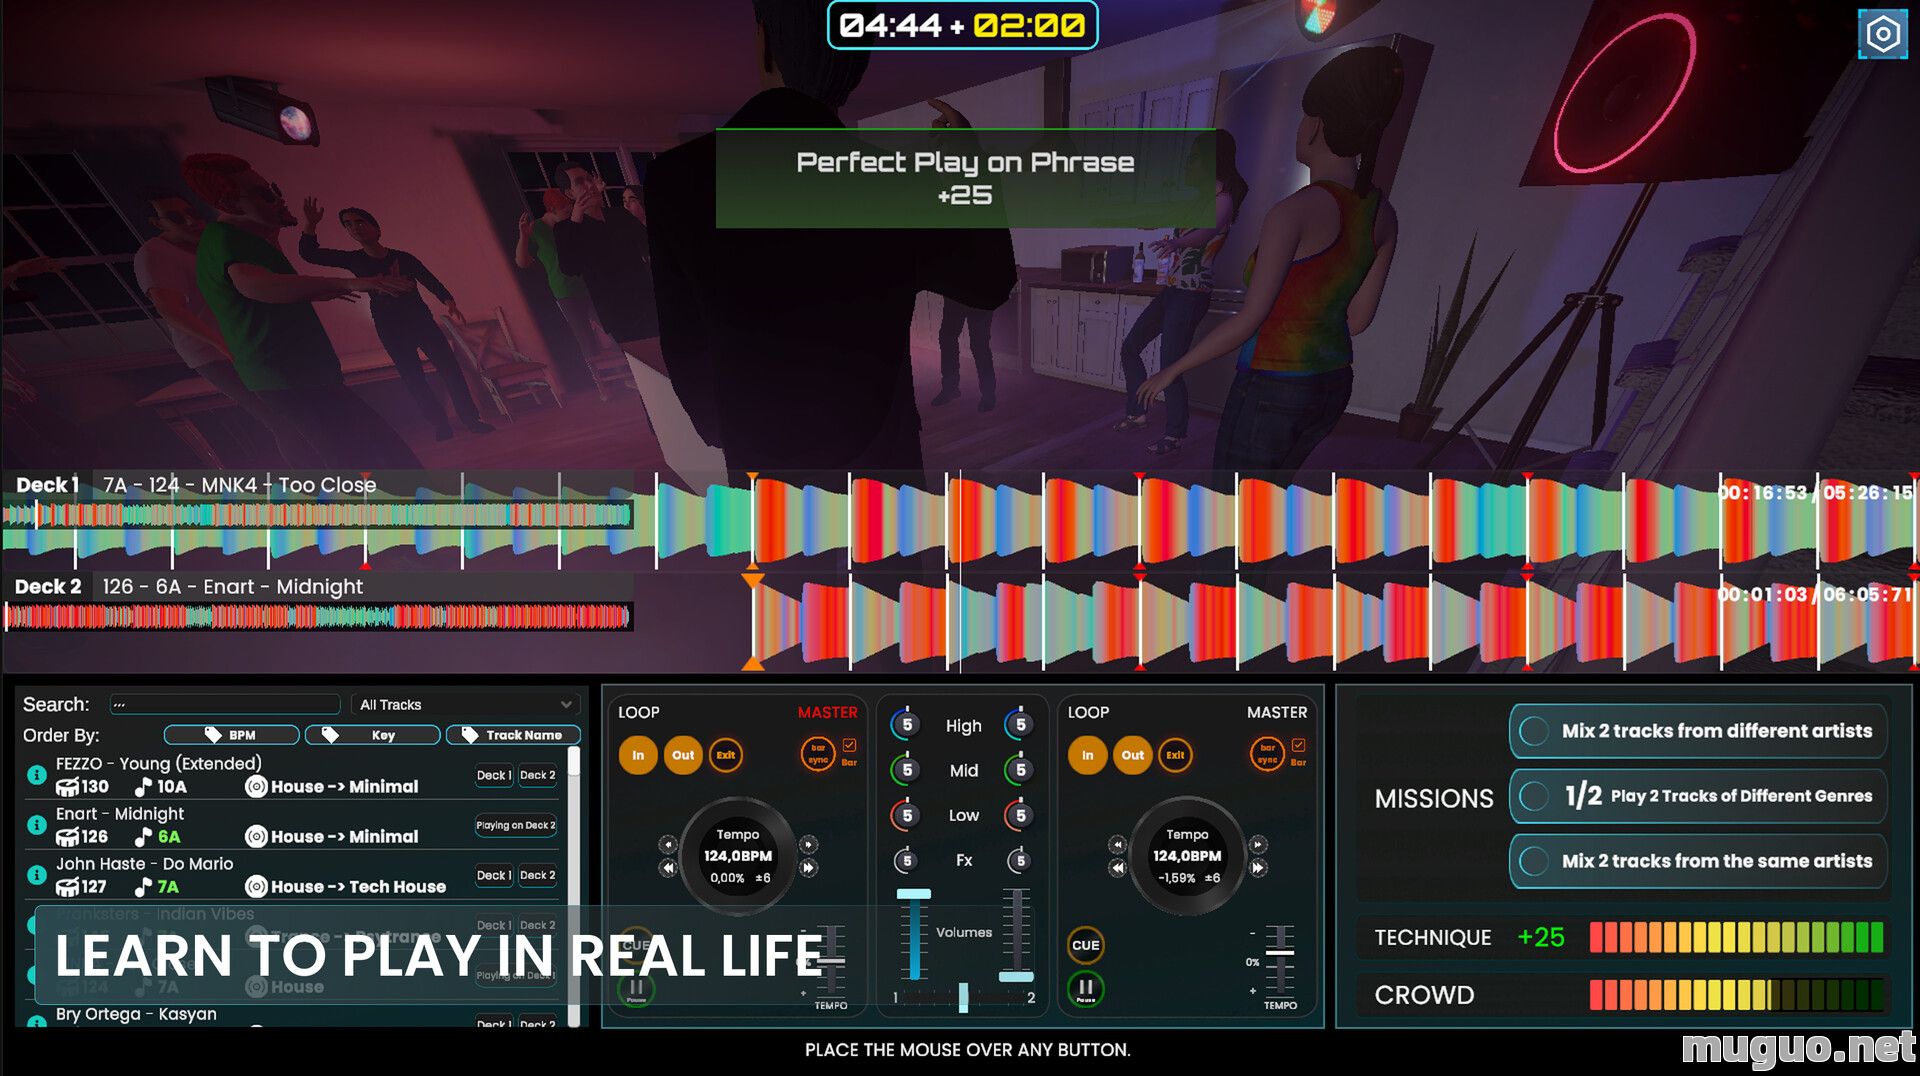Load John Haste - Do Mario onto Deck 2
Viewport: 1920px width, 1076px height.
pos(537,875)
